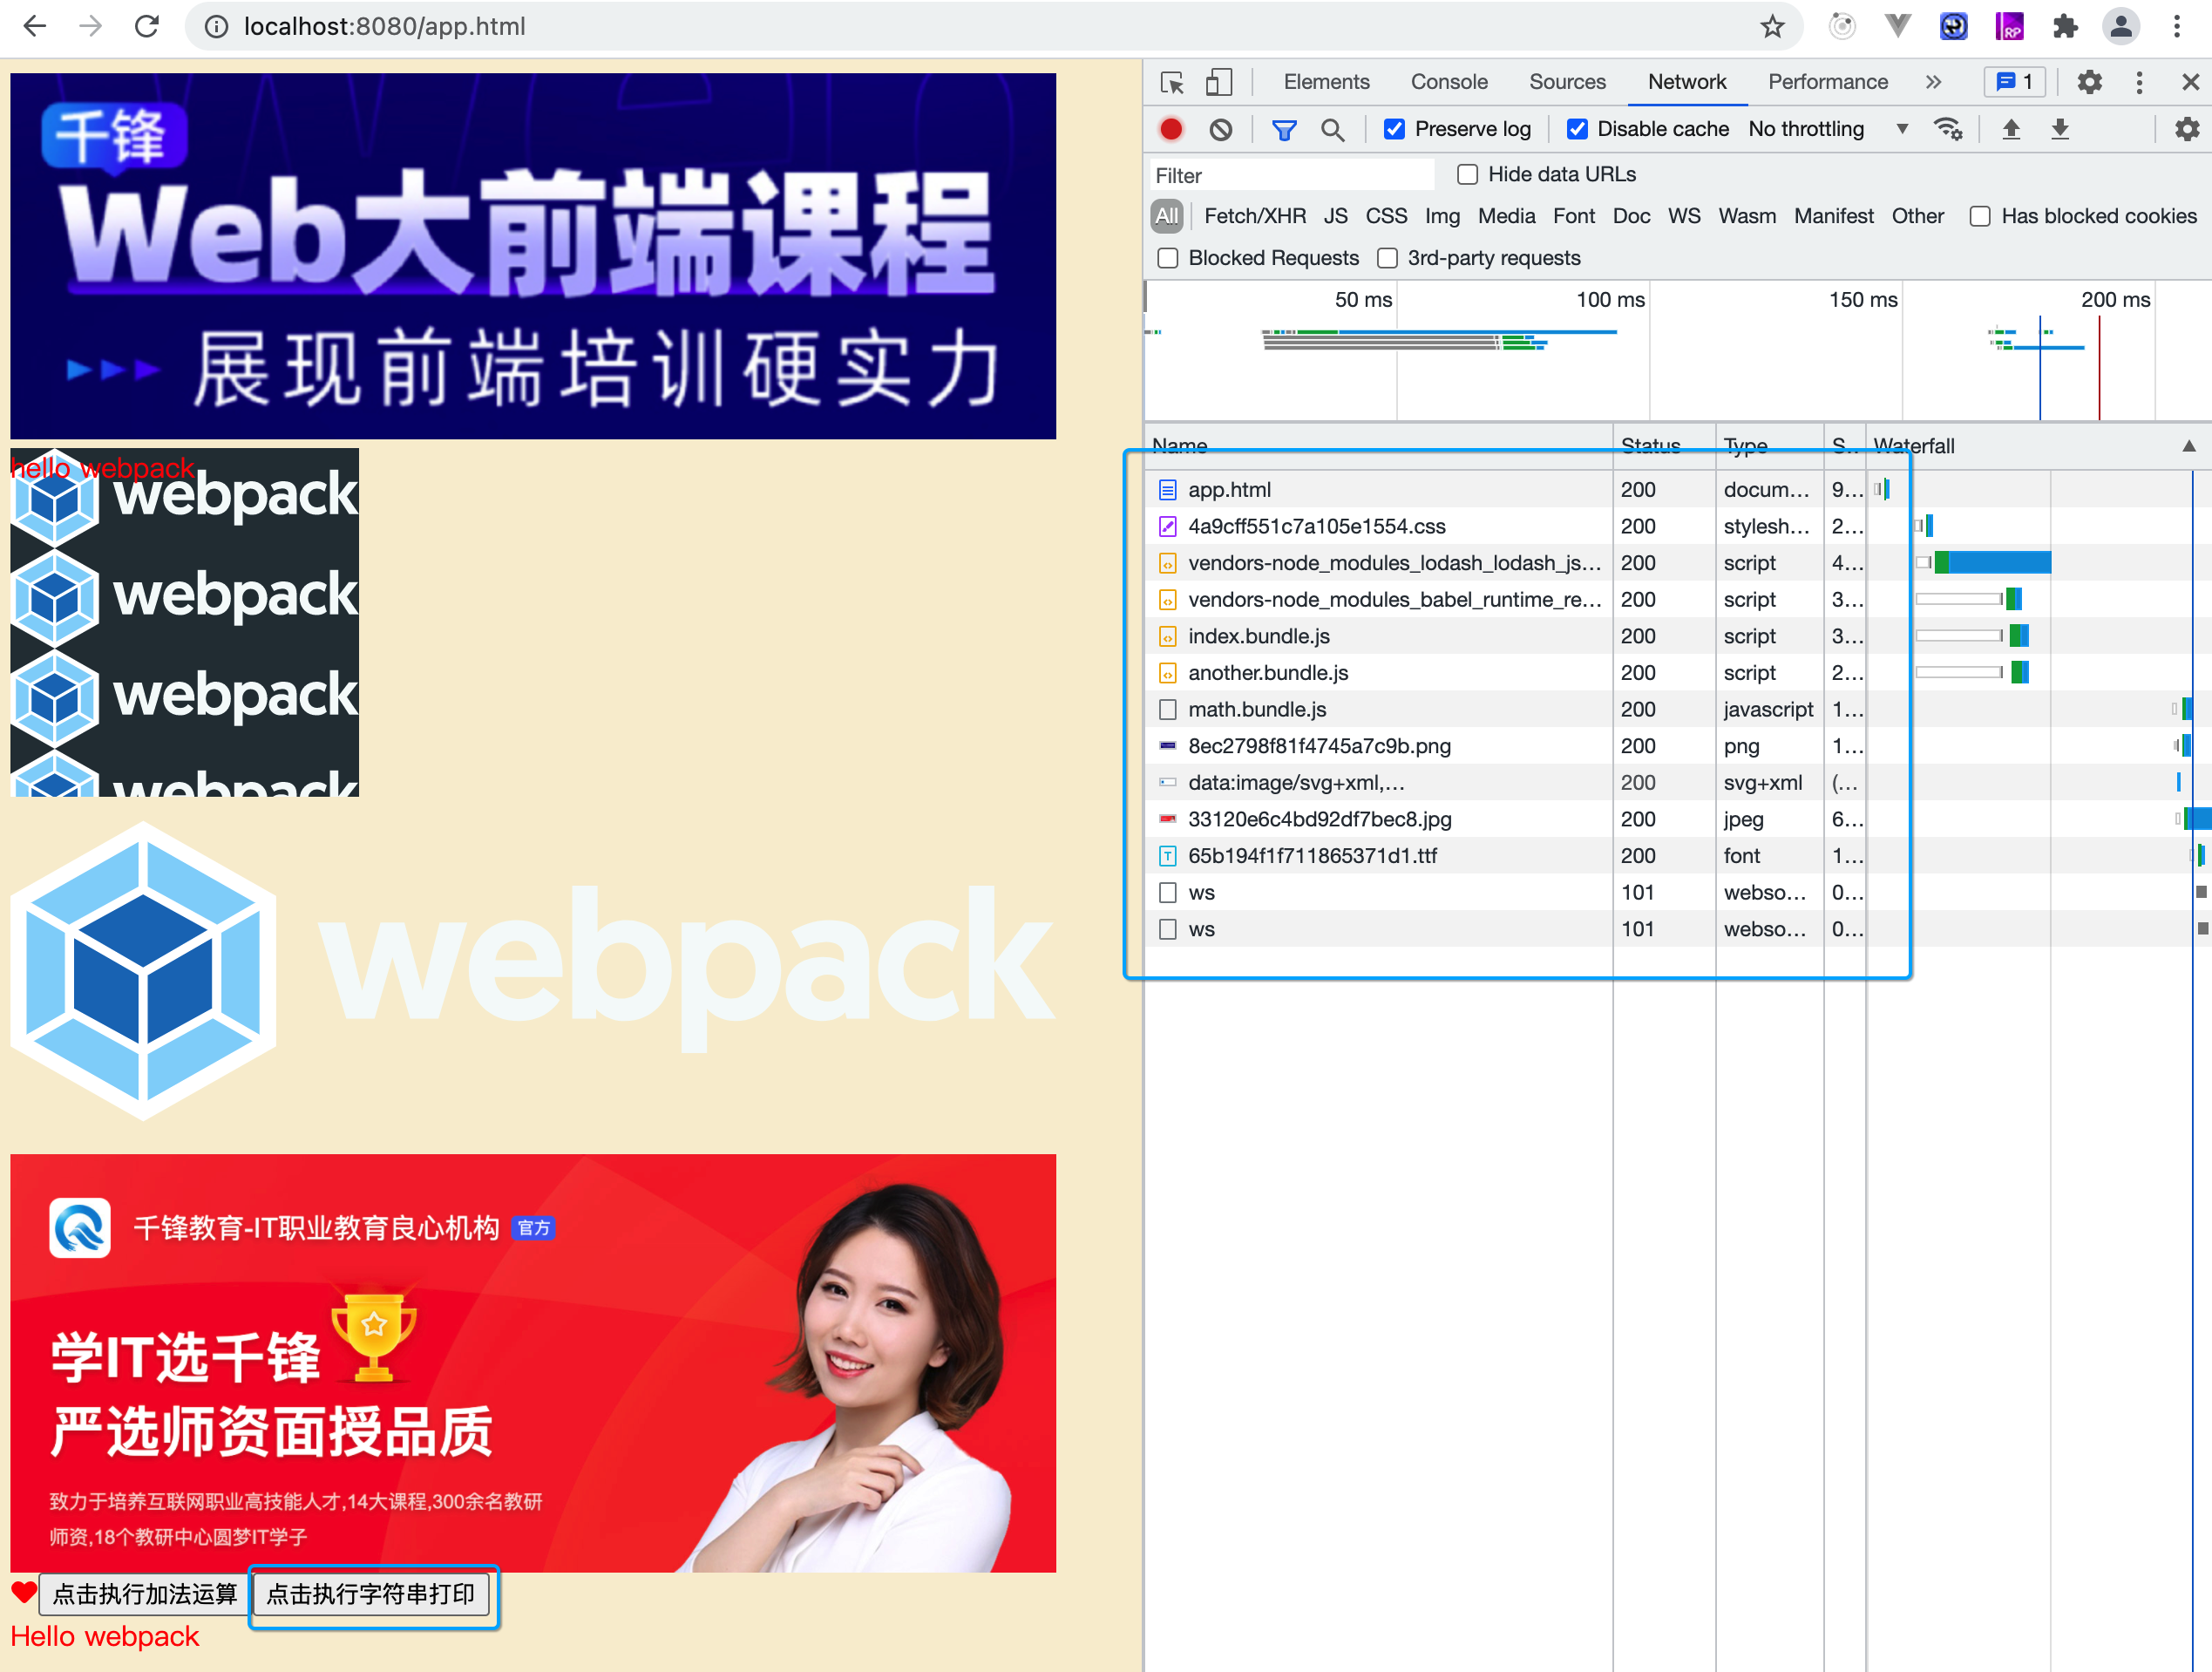Clear the network log
Image resolution: width=2212 pixels, height=1672 pixels.
point(1220,129)
